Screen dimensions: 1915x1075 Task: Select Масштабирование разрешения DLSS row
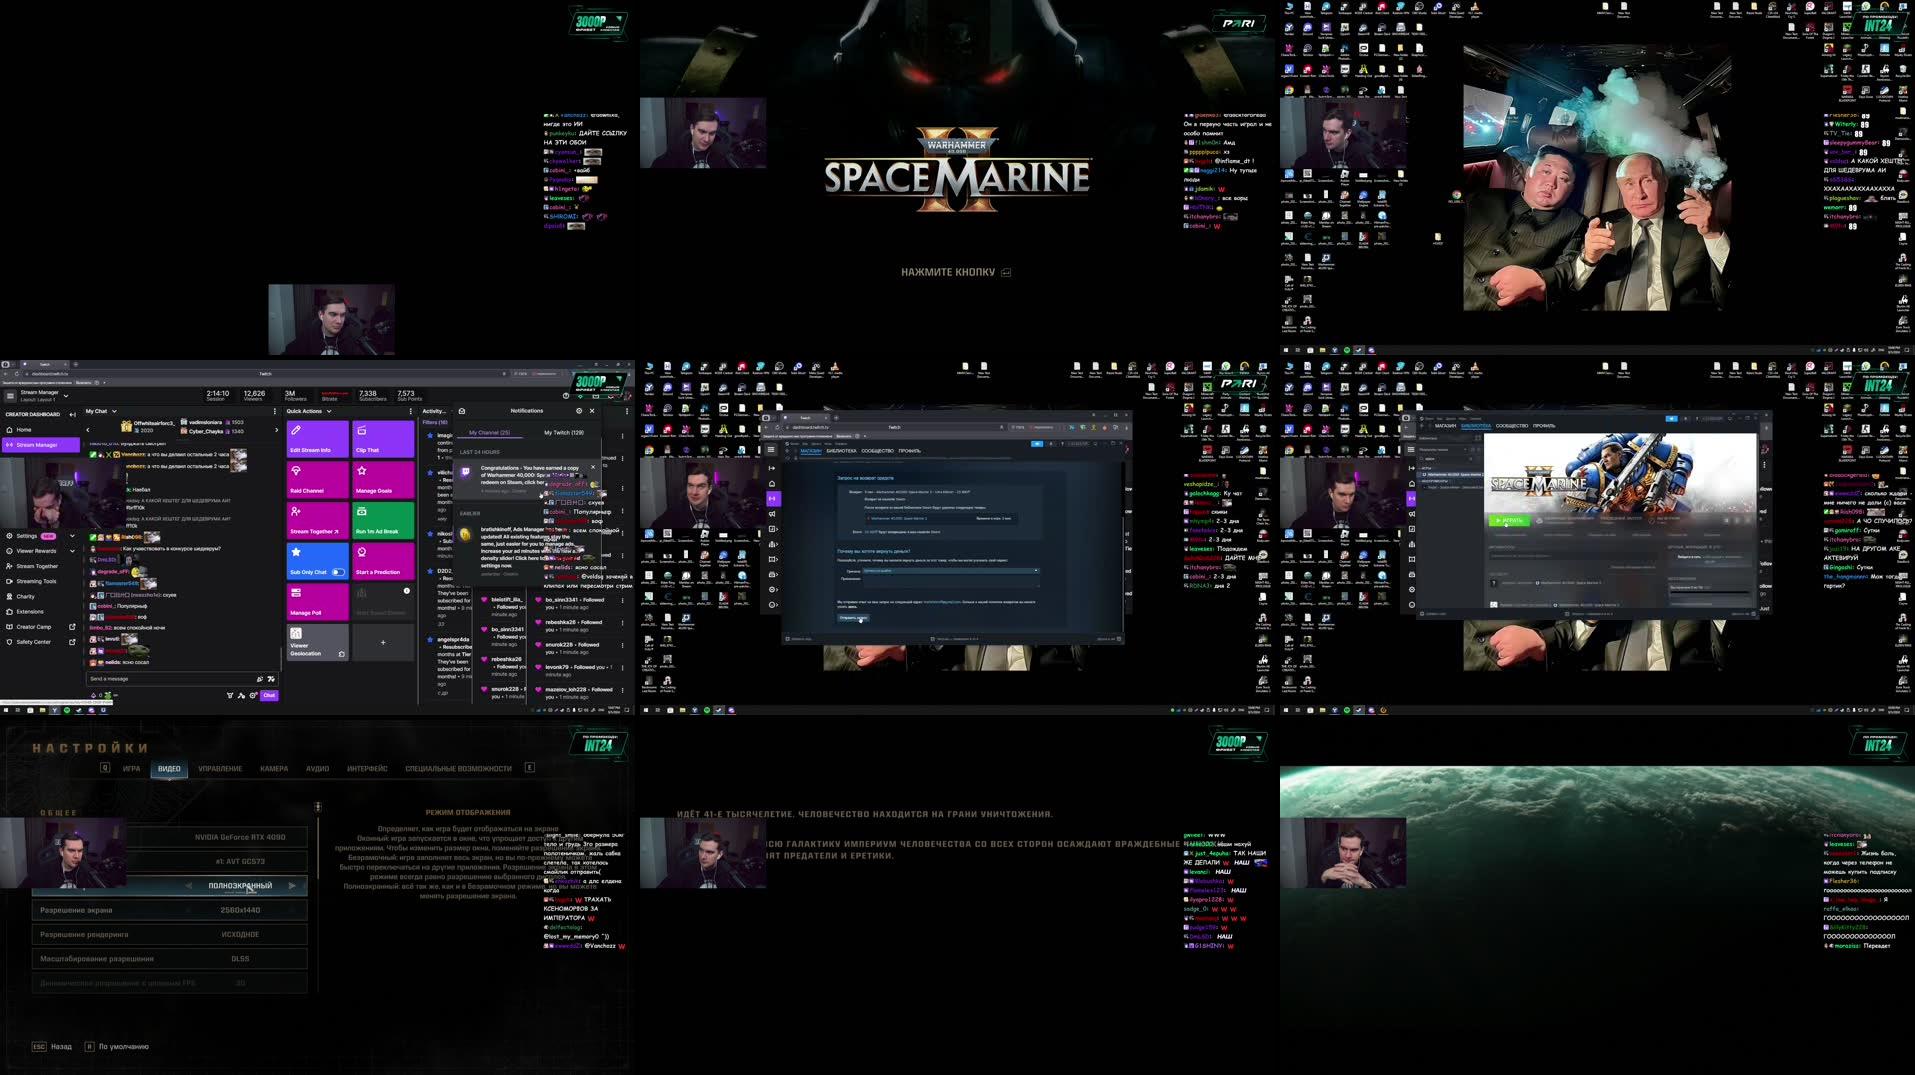pyautogui.click(x=170, y=959)
